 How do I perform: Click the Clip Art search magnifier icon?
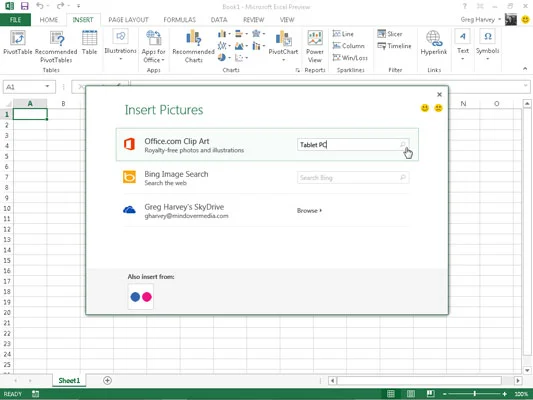point(403,145)
